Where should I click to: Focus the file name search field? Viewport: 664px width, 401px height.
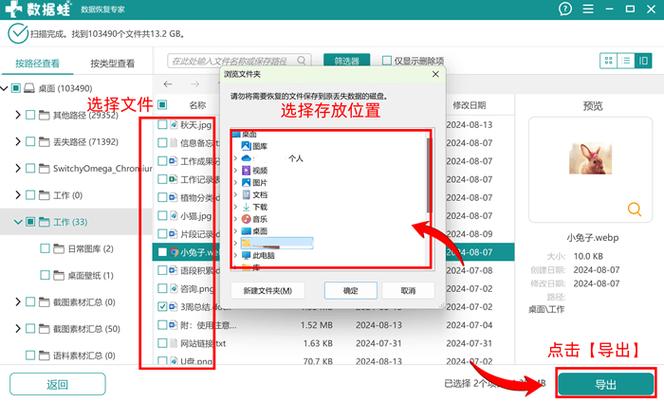point(239,61)
